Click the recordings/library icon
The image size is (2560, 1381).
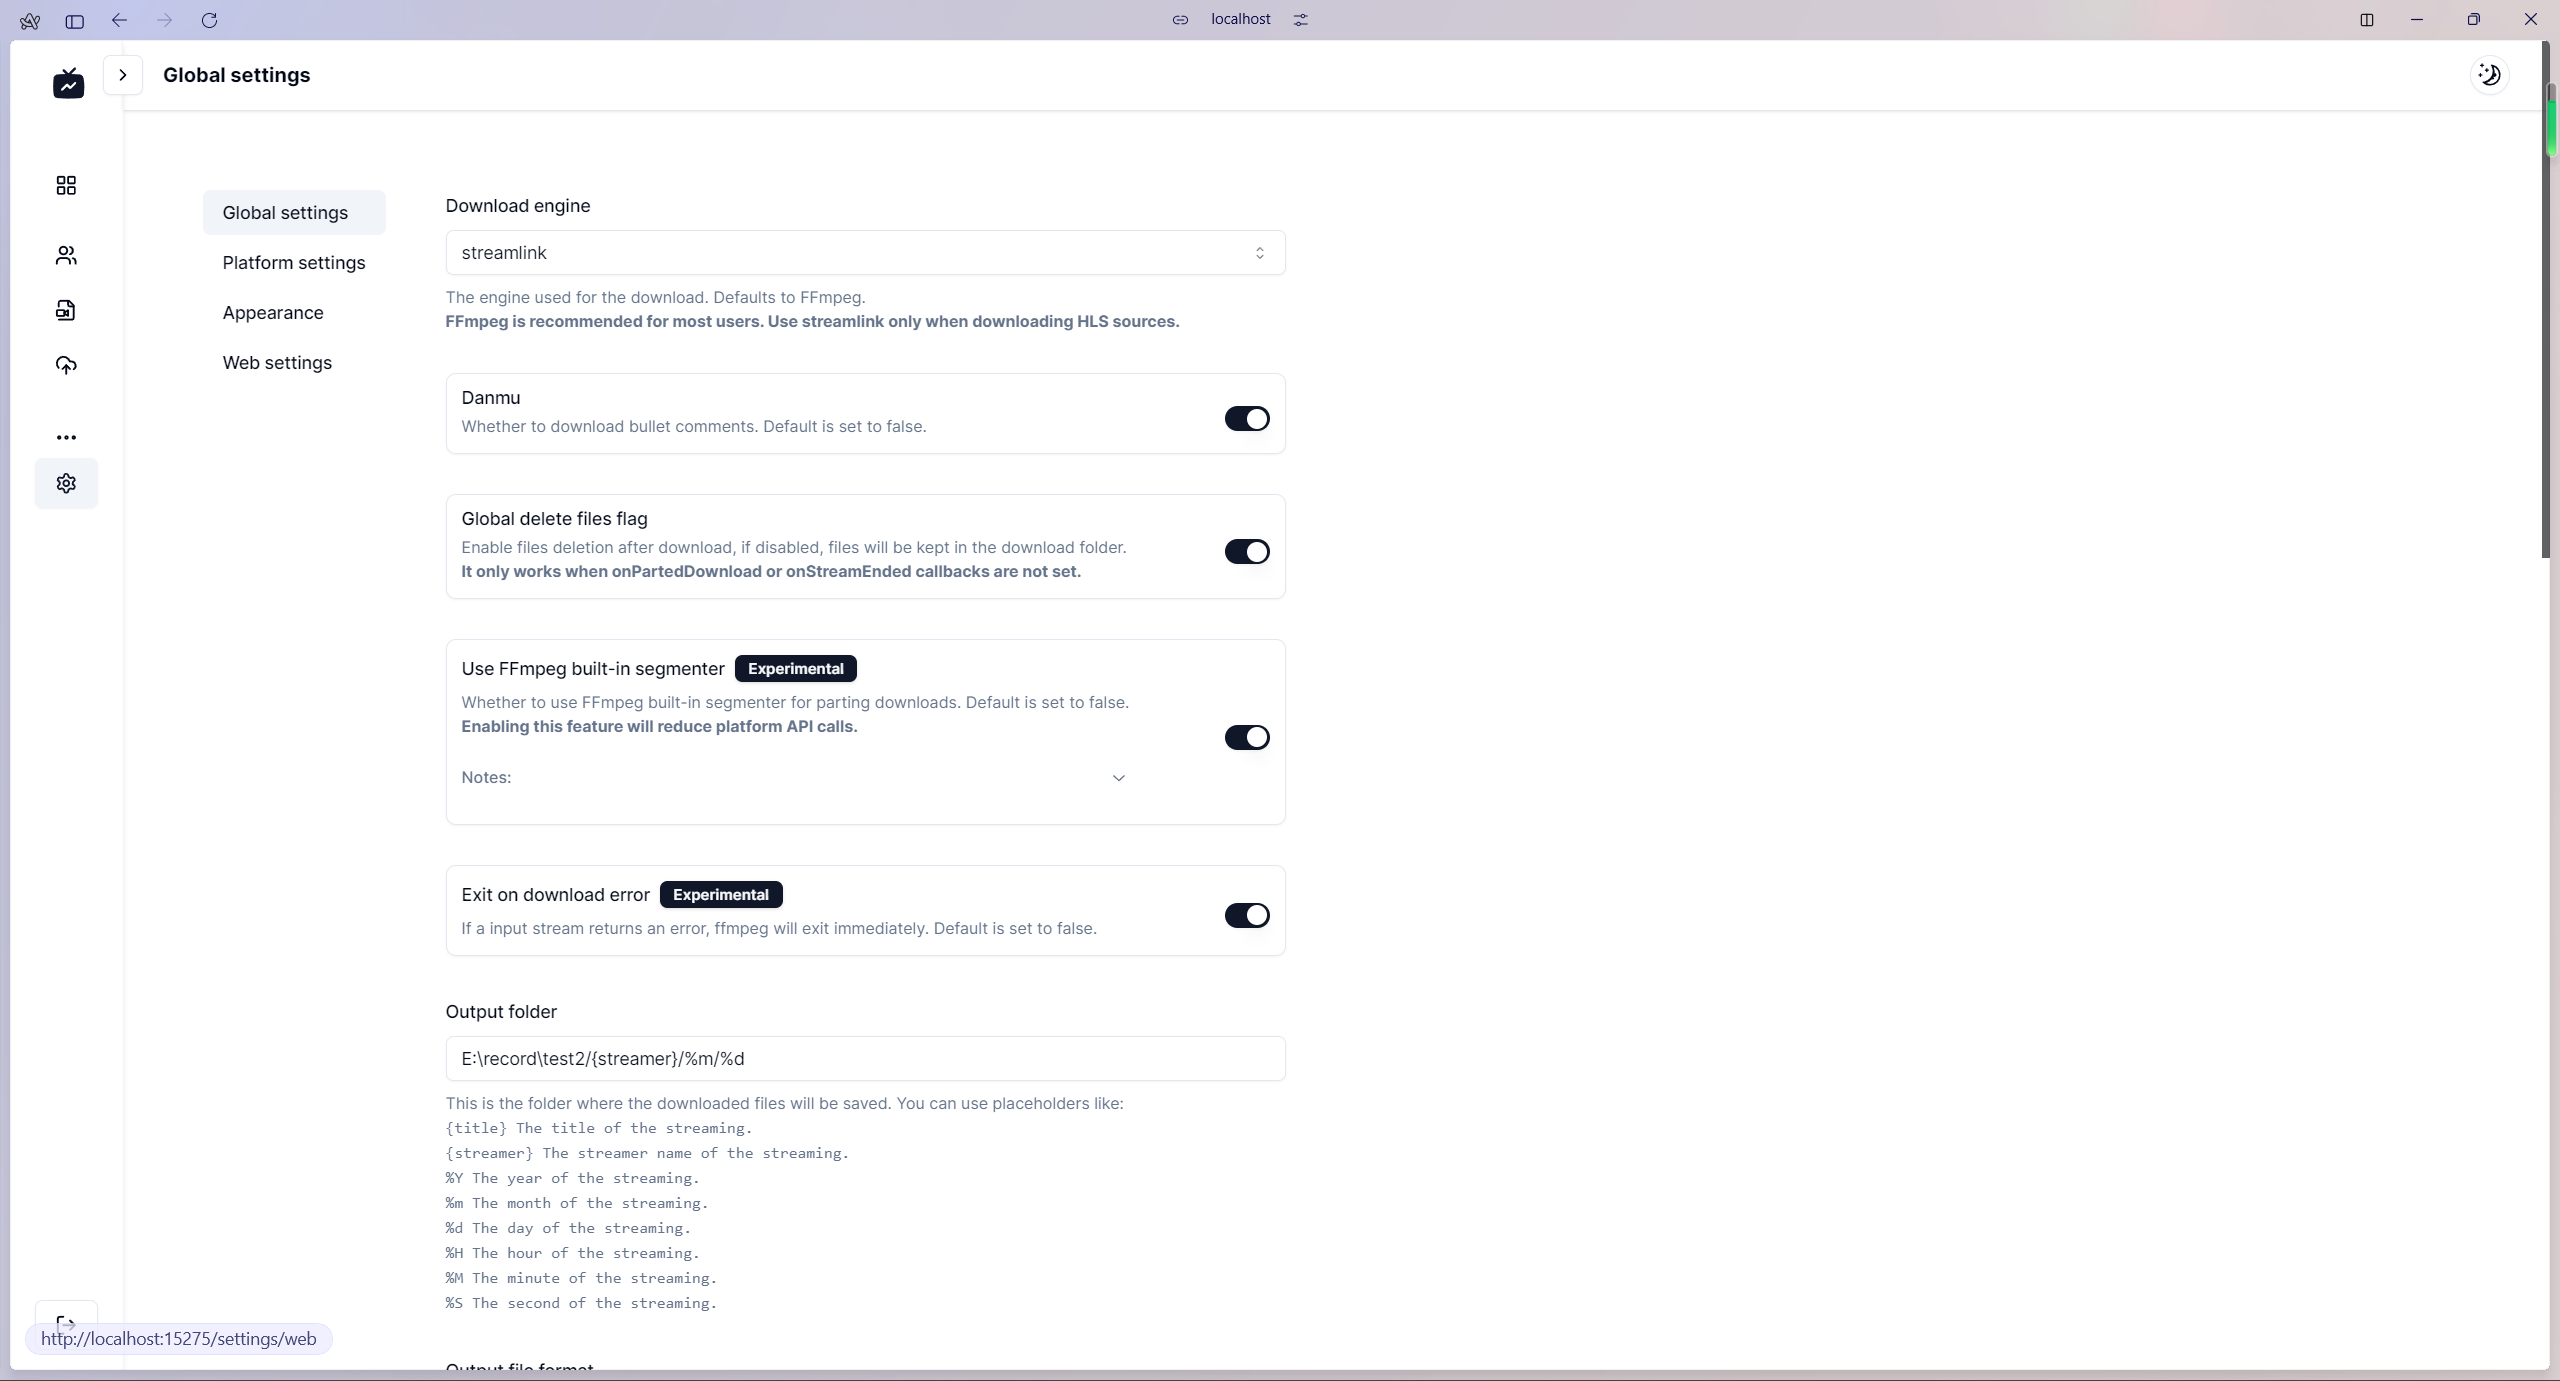click(66, 310)
